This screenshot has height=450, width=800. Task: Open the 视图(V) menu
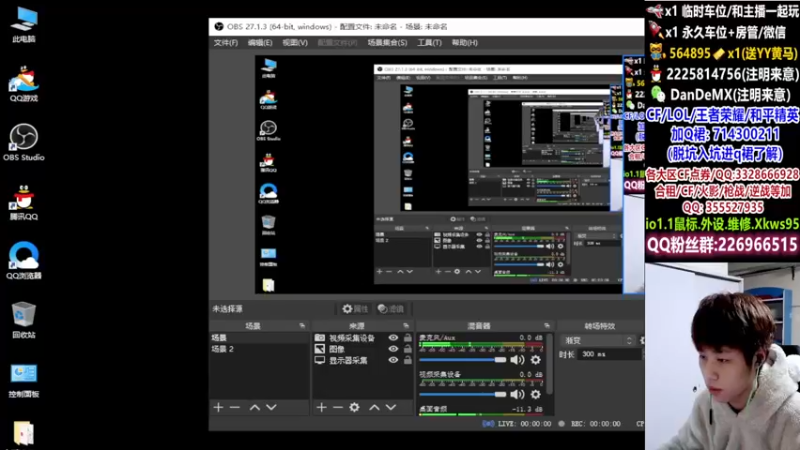coord(295,43)
